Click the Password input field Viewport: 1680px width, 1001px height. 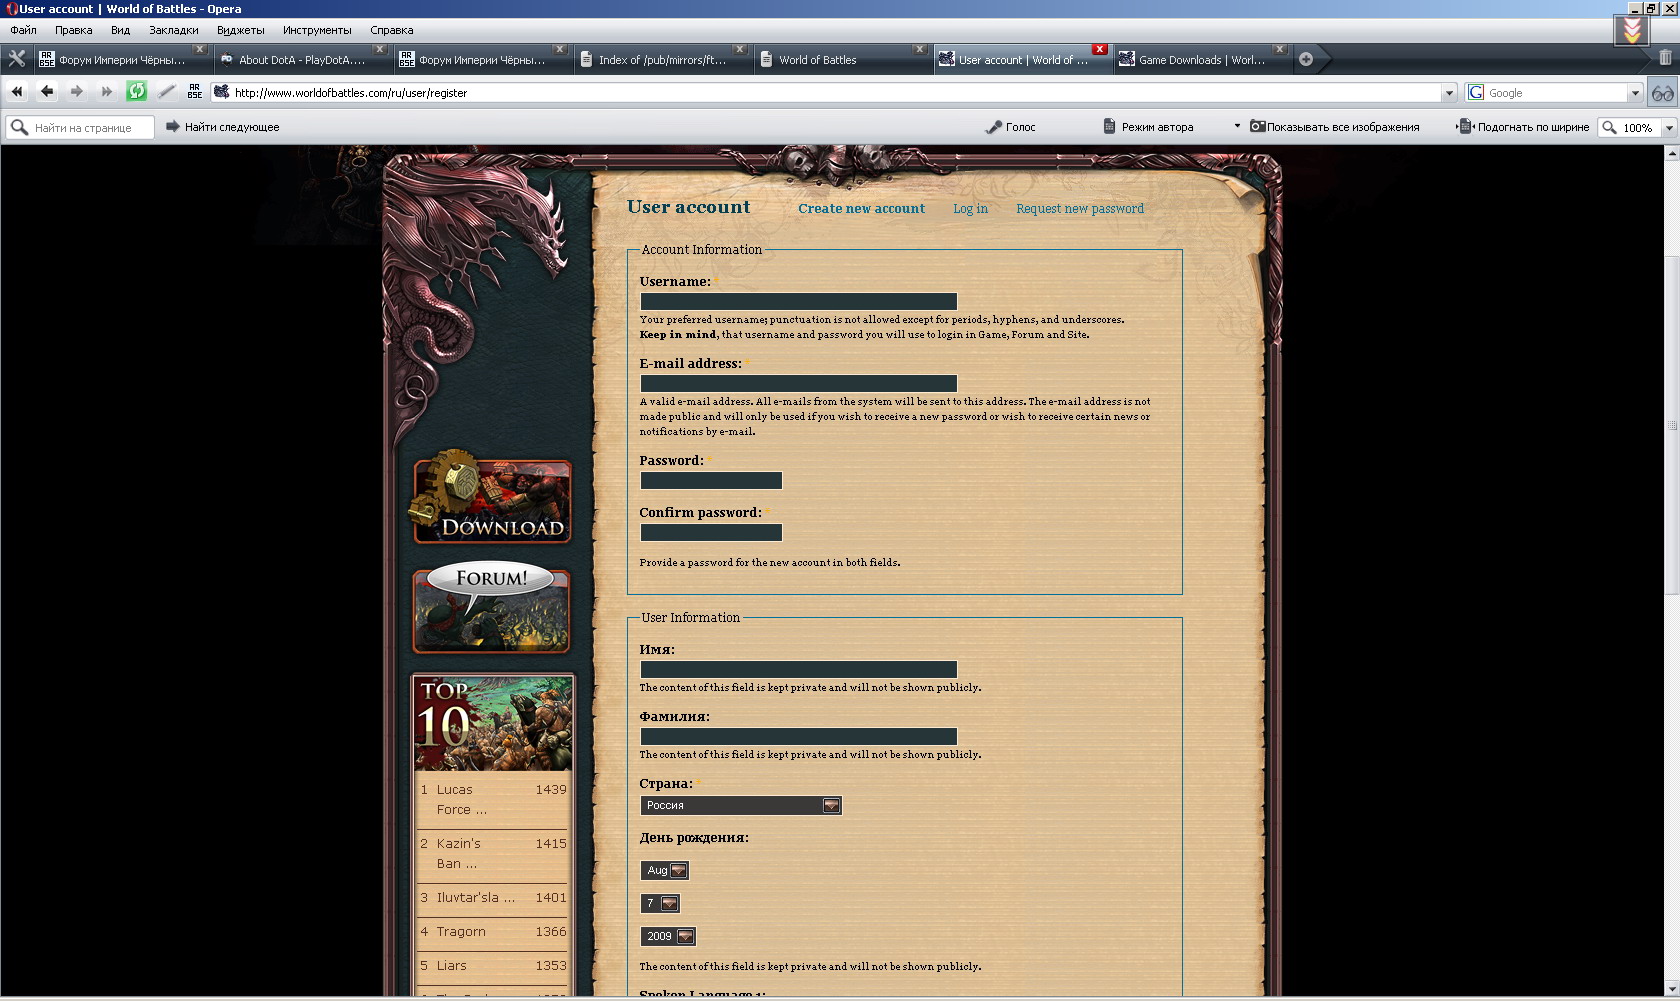point(711,480)
